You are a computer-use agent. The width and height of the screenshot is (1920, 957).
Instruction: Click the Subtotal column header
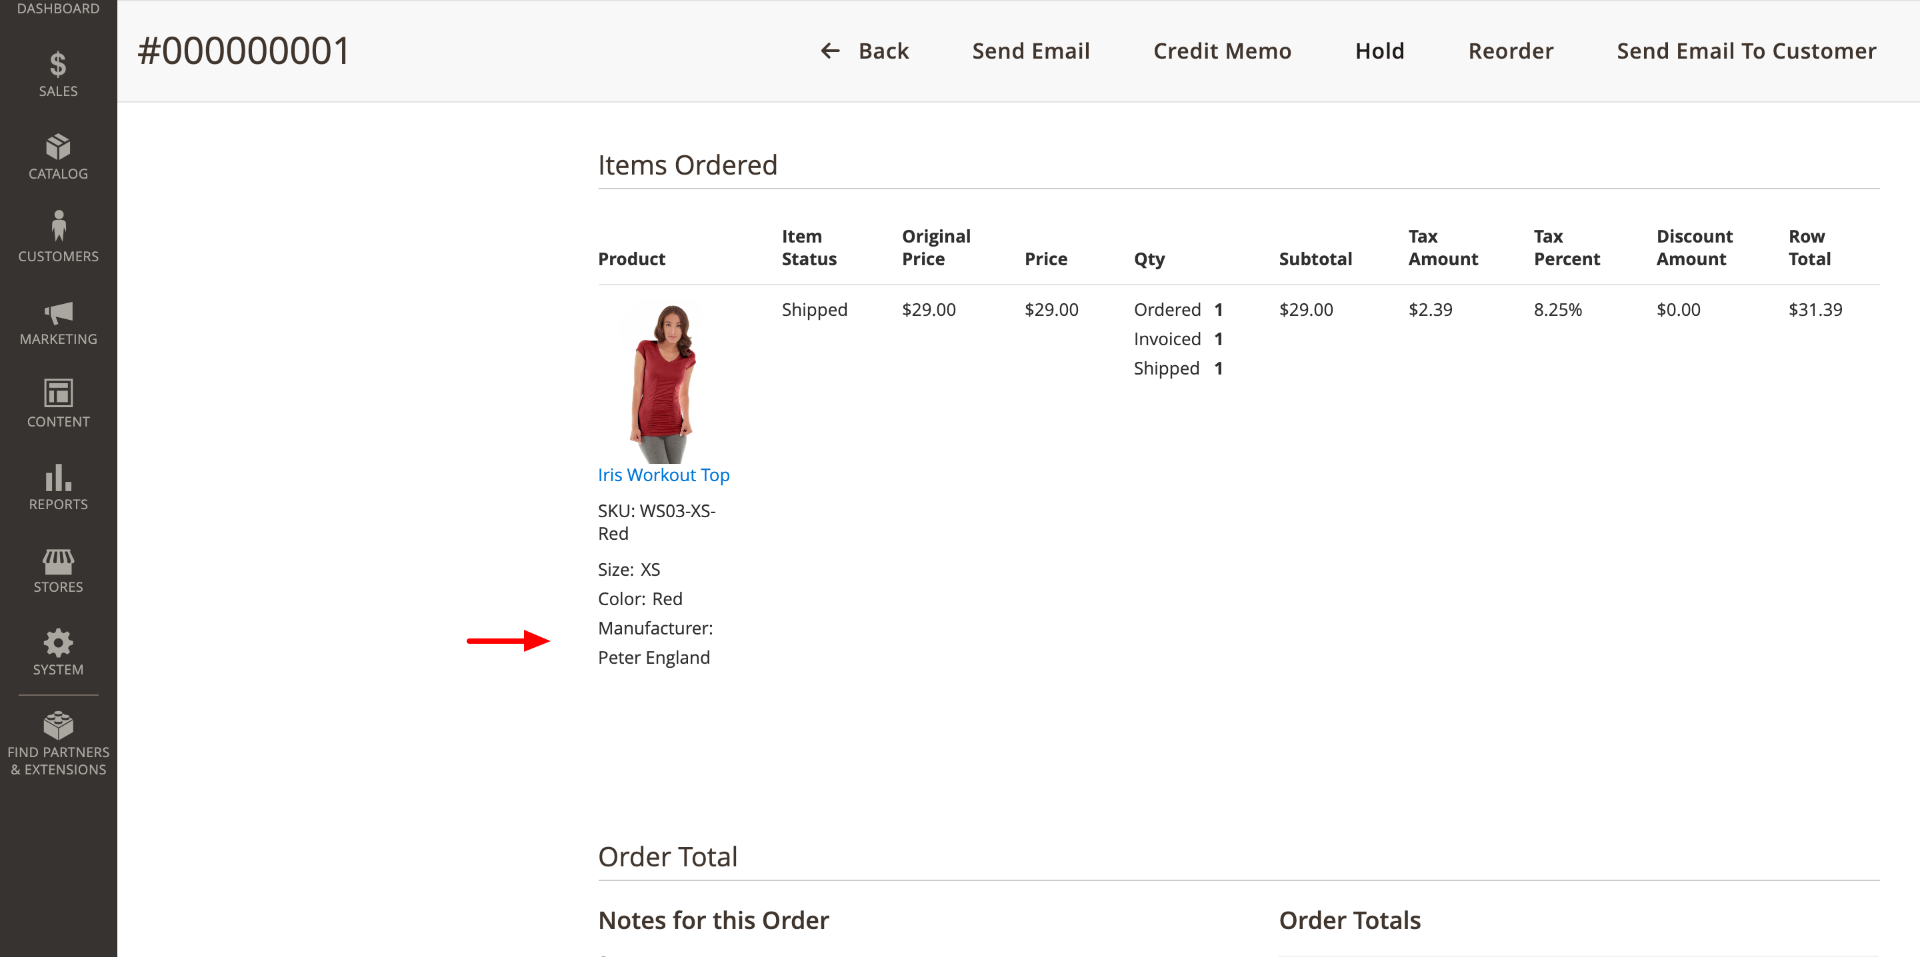point(1315,259)
